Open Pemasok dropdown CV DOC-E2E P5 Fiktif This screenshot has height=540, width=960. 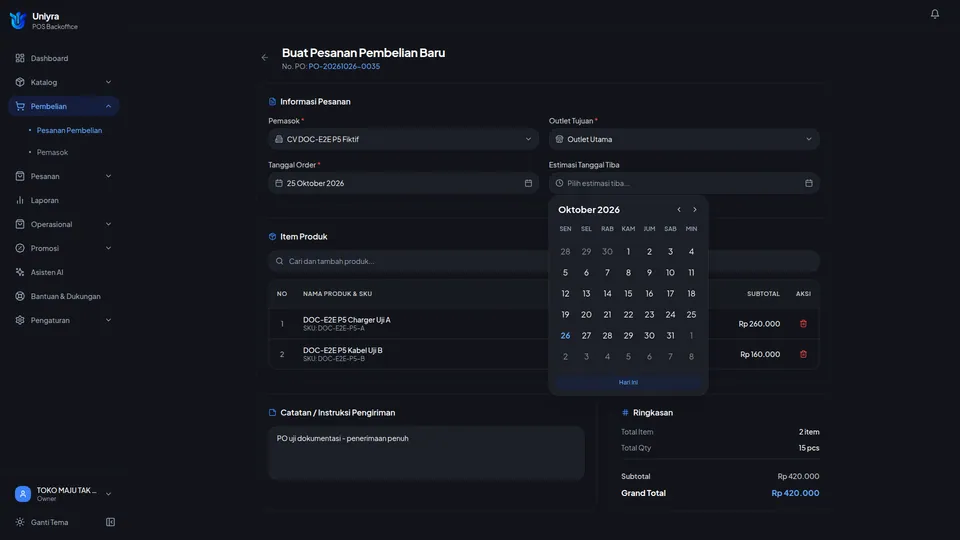(x=403, y=139)
